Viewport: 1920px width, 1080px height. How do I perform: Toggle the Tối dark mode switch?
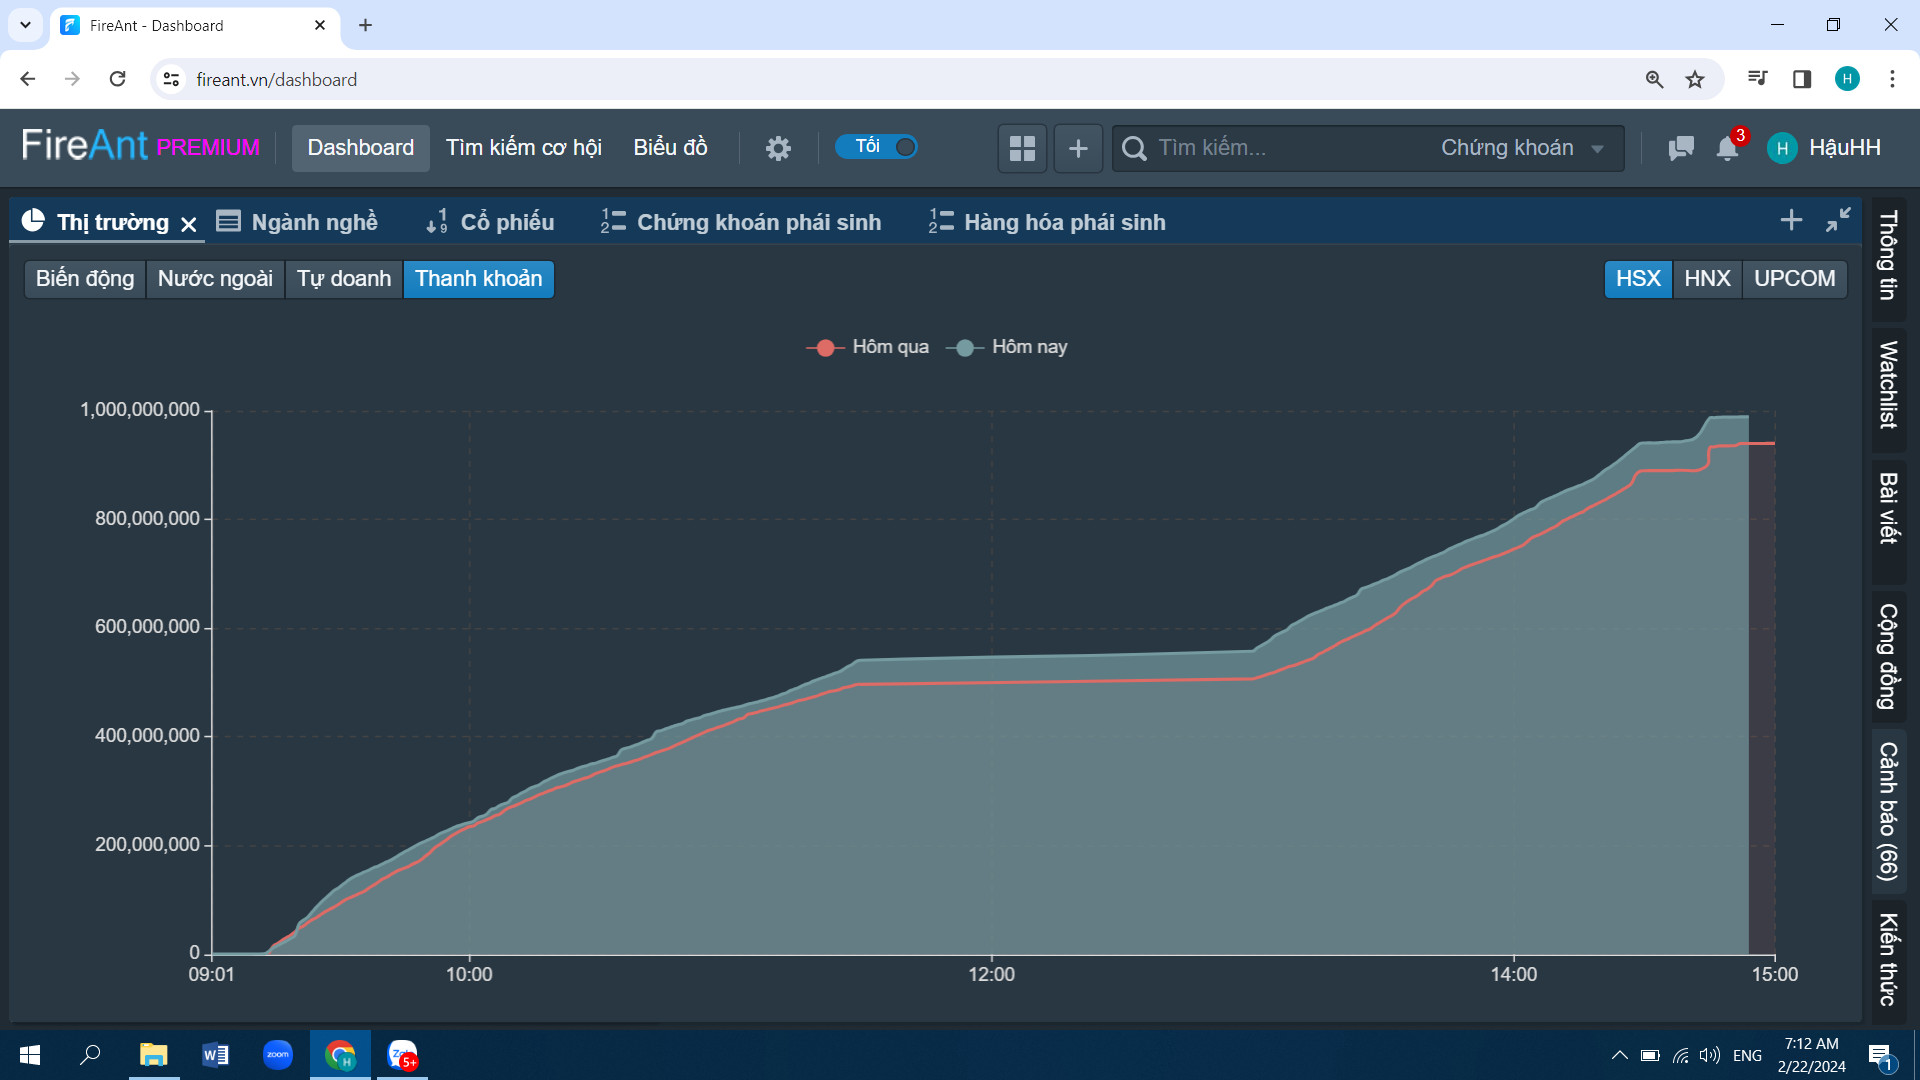(x=876, y=147)
